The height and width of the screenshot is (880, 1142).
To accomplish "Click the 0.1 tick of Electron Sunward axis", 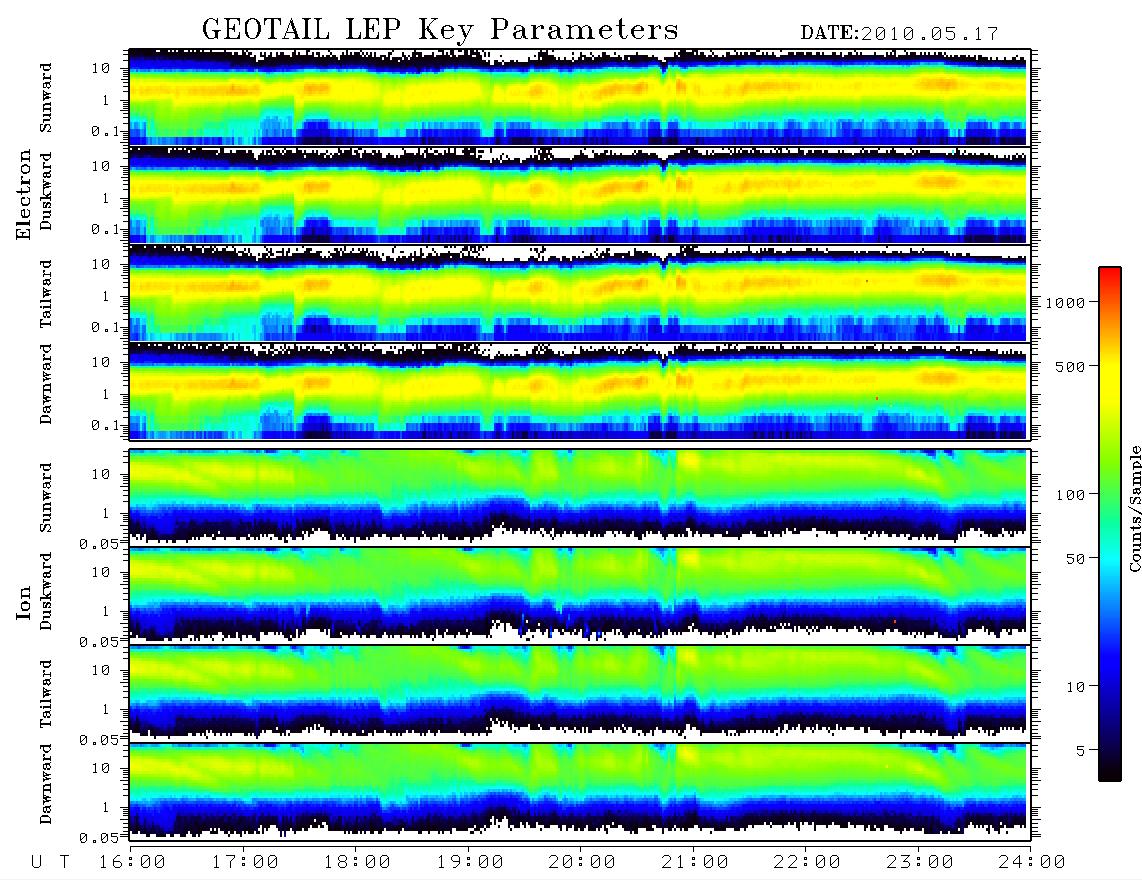I will click(x=107, y=132).
